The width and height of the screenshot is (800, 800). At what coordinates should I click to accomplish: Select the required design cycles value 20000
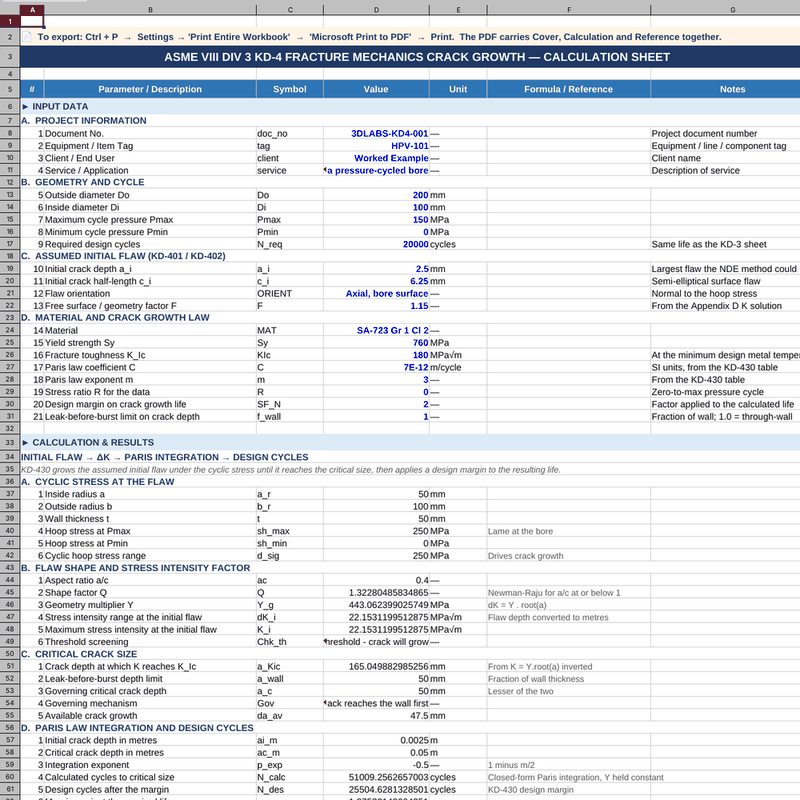[376, 244]
